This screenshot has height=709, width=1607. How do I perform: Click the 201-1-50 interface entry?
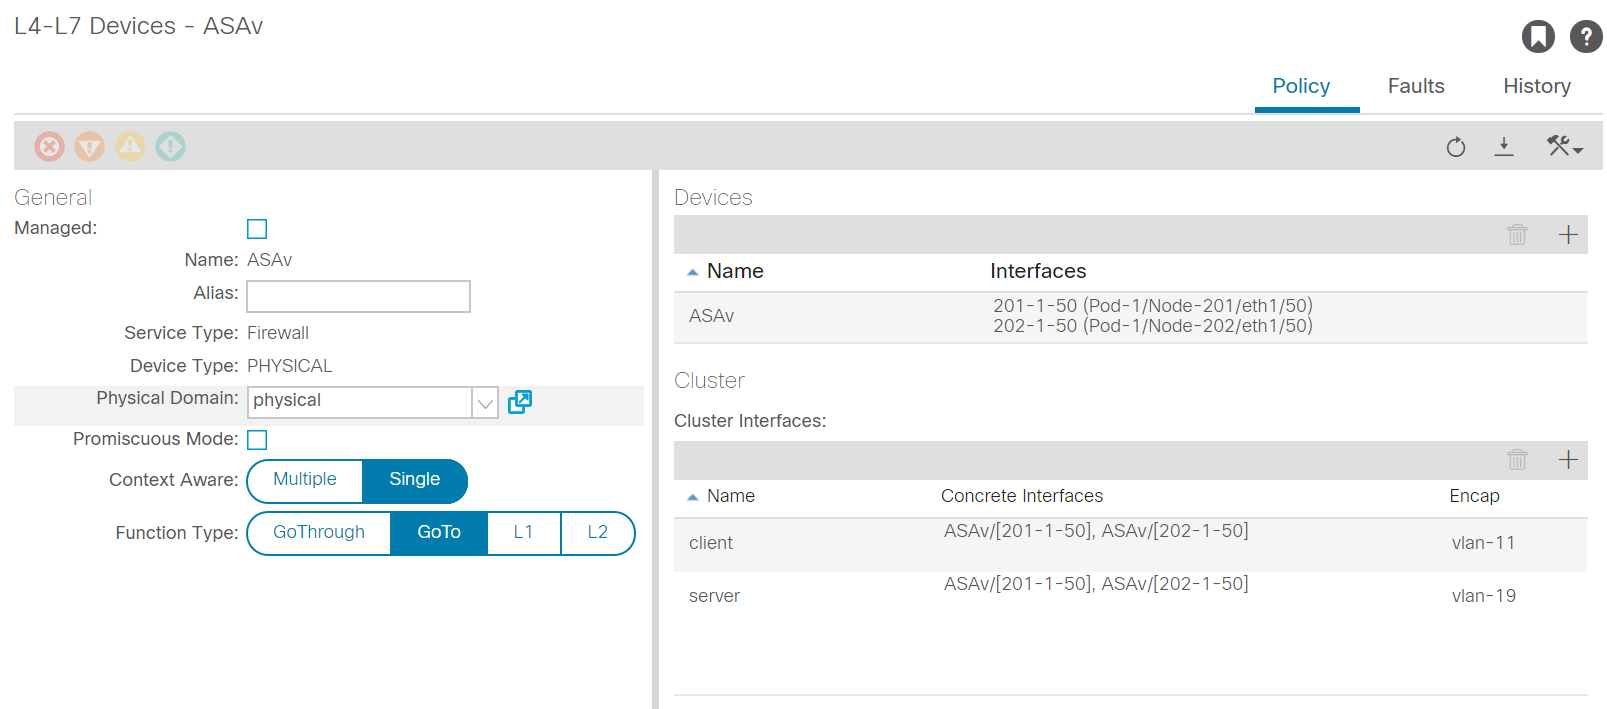[1153, 306]
